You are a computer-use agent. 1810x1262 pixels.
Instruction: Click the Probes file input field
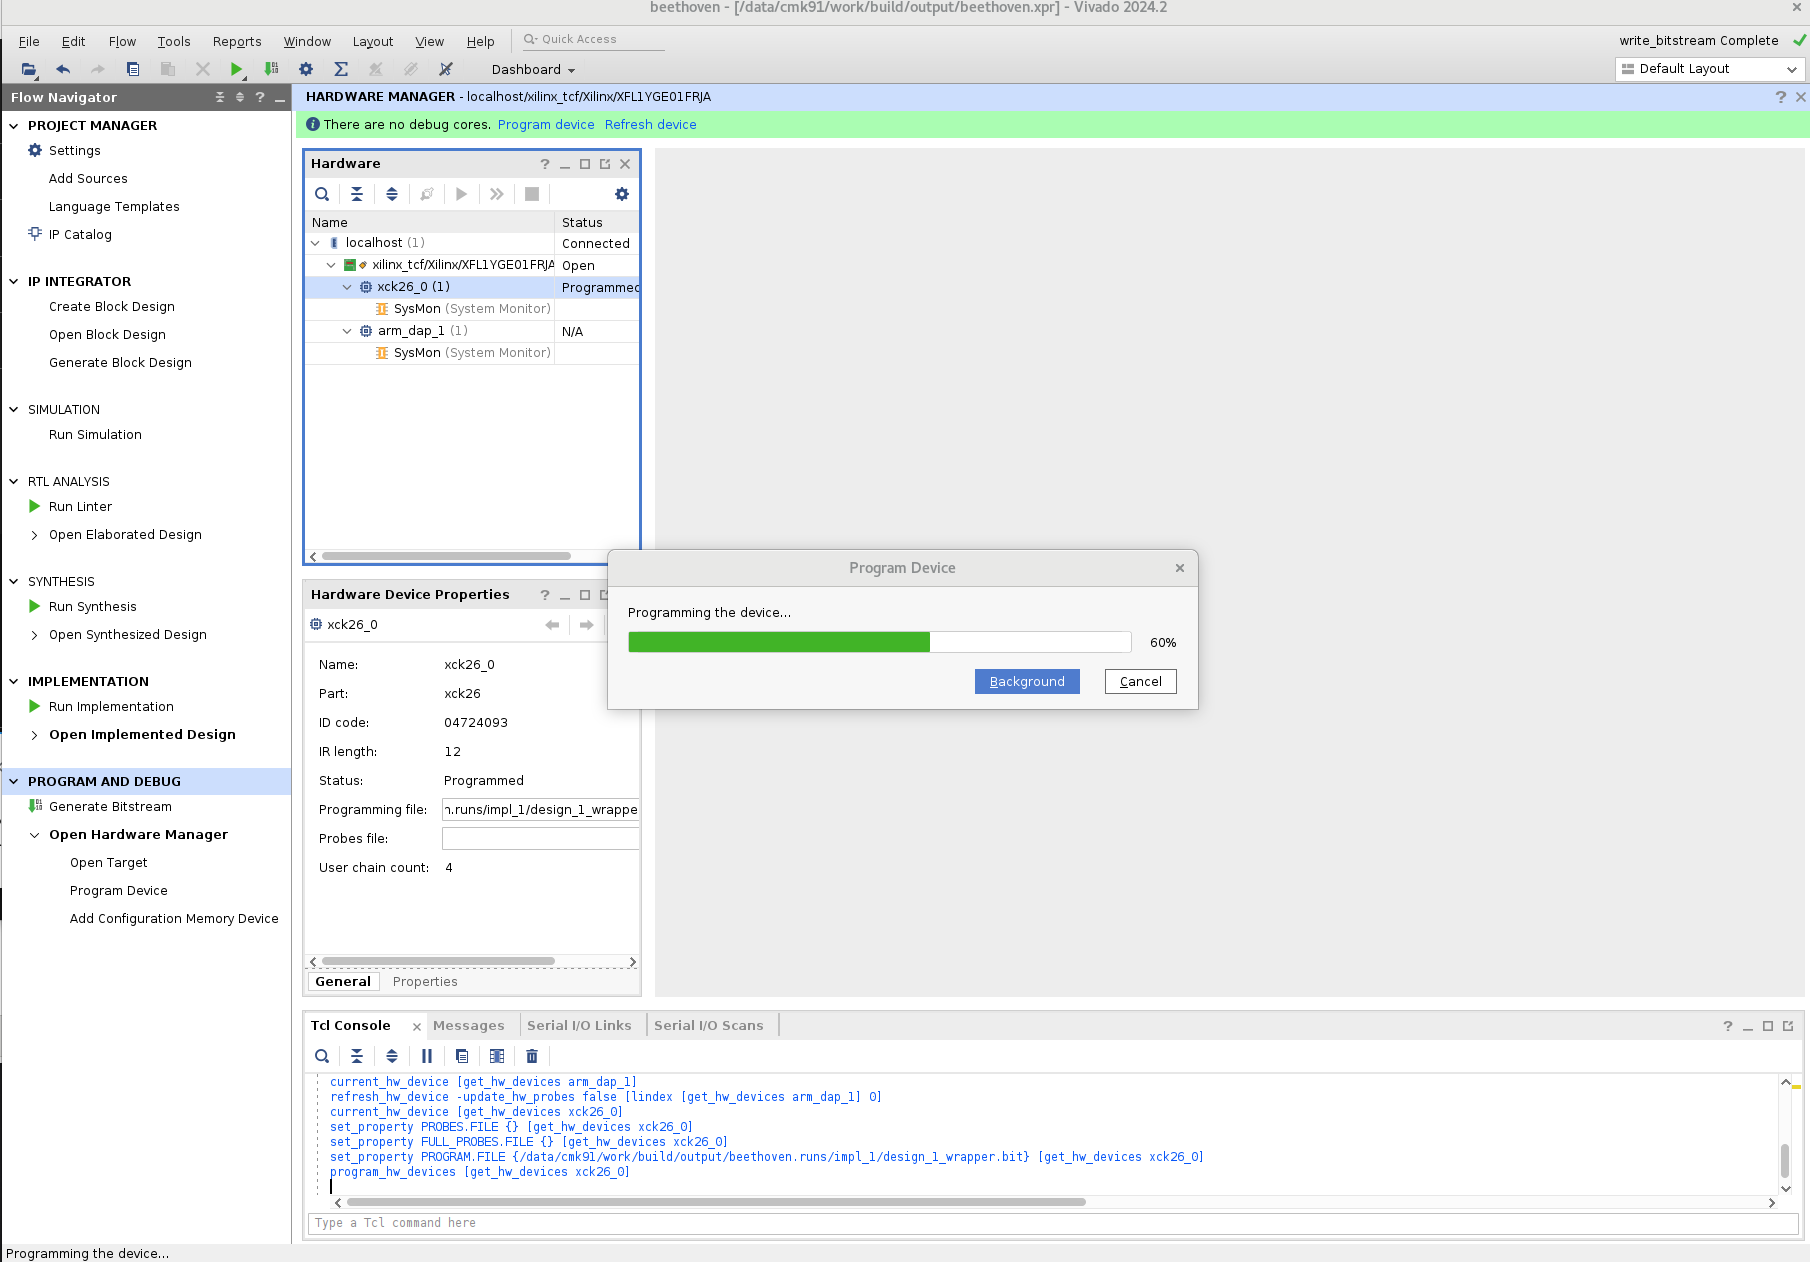click(x=540, y=839)
